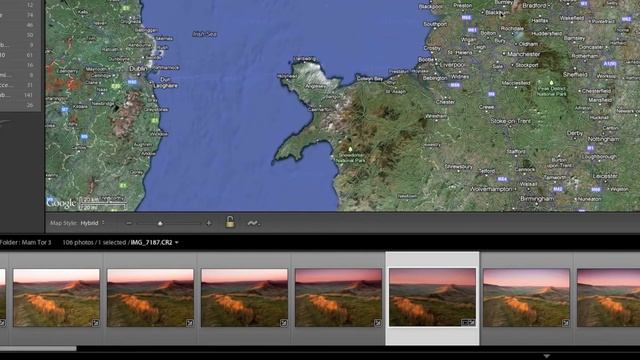This screenshot has height=360, width=640.
Task: Zoom in with the plus icon
Action: [x=209, y=223]
